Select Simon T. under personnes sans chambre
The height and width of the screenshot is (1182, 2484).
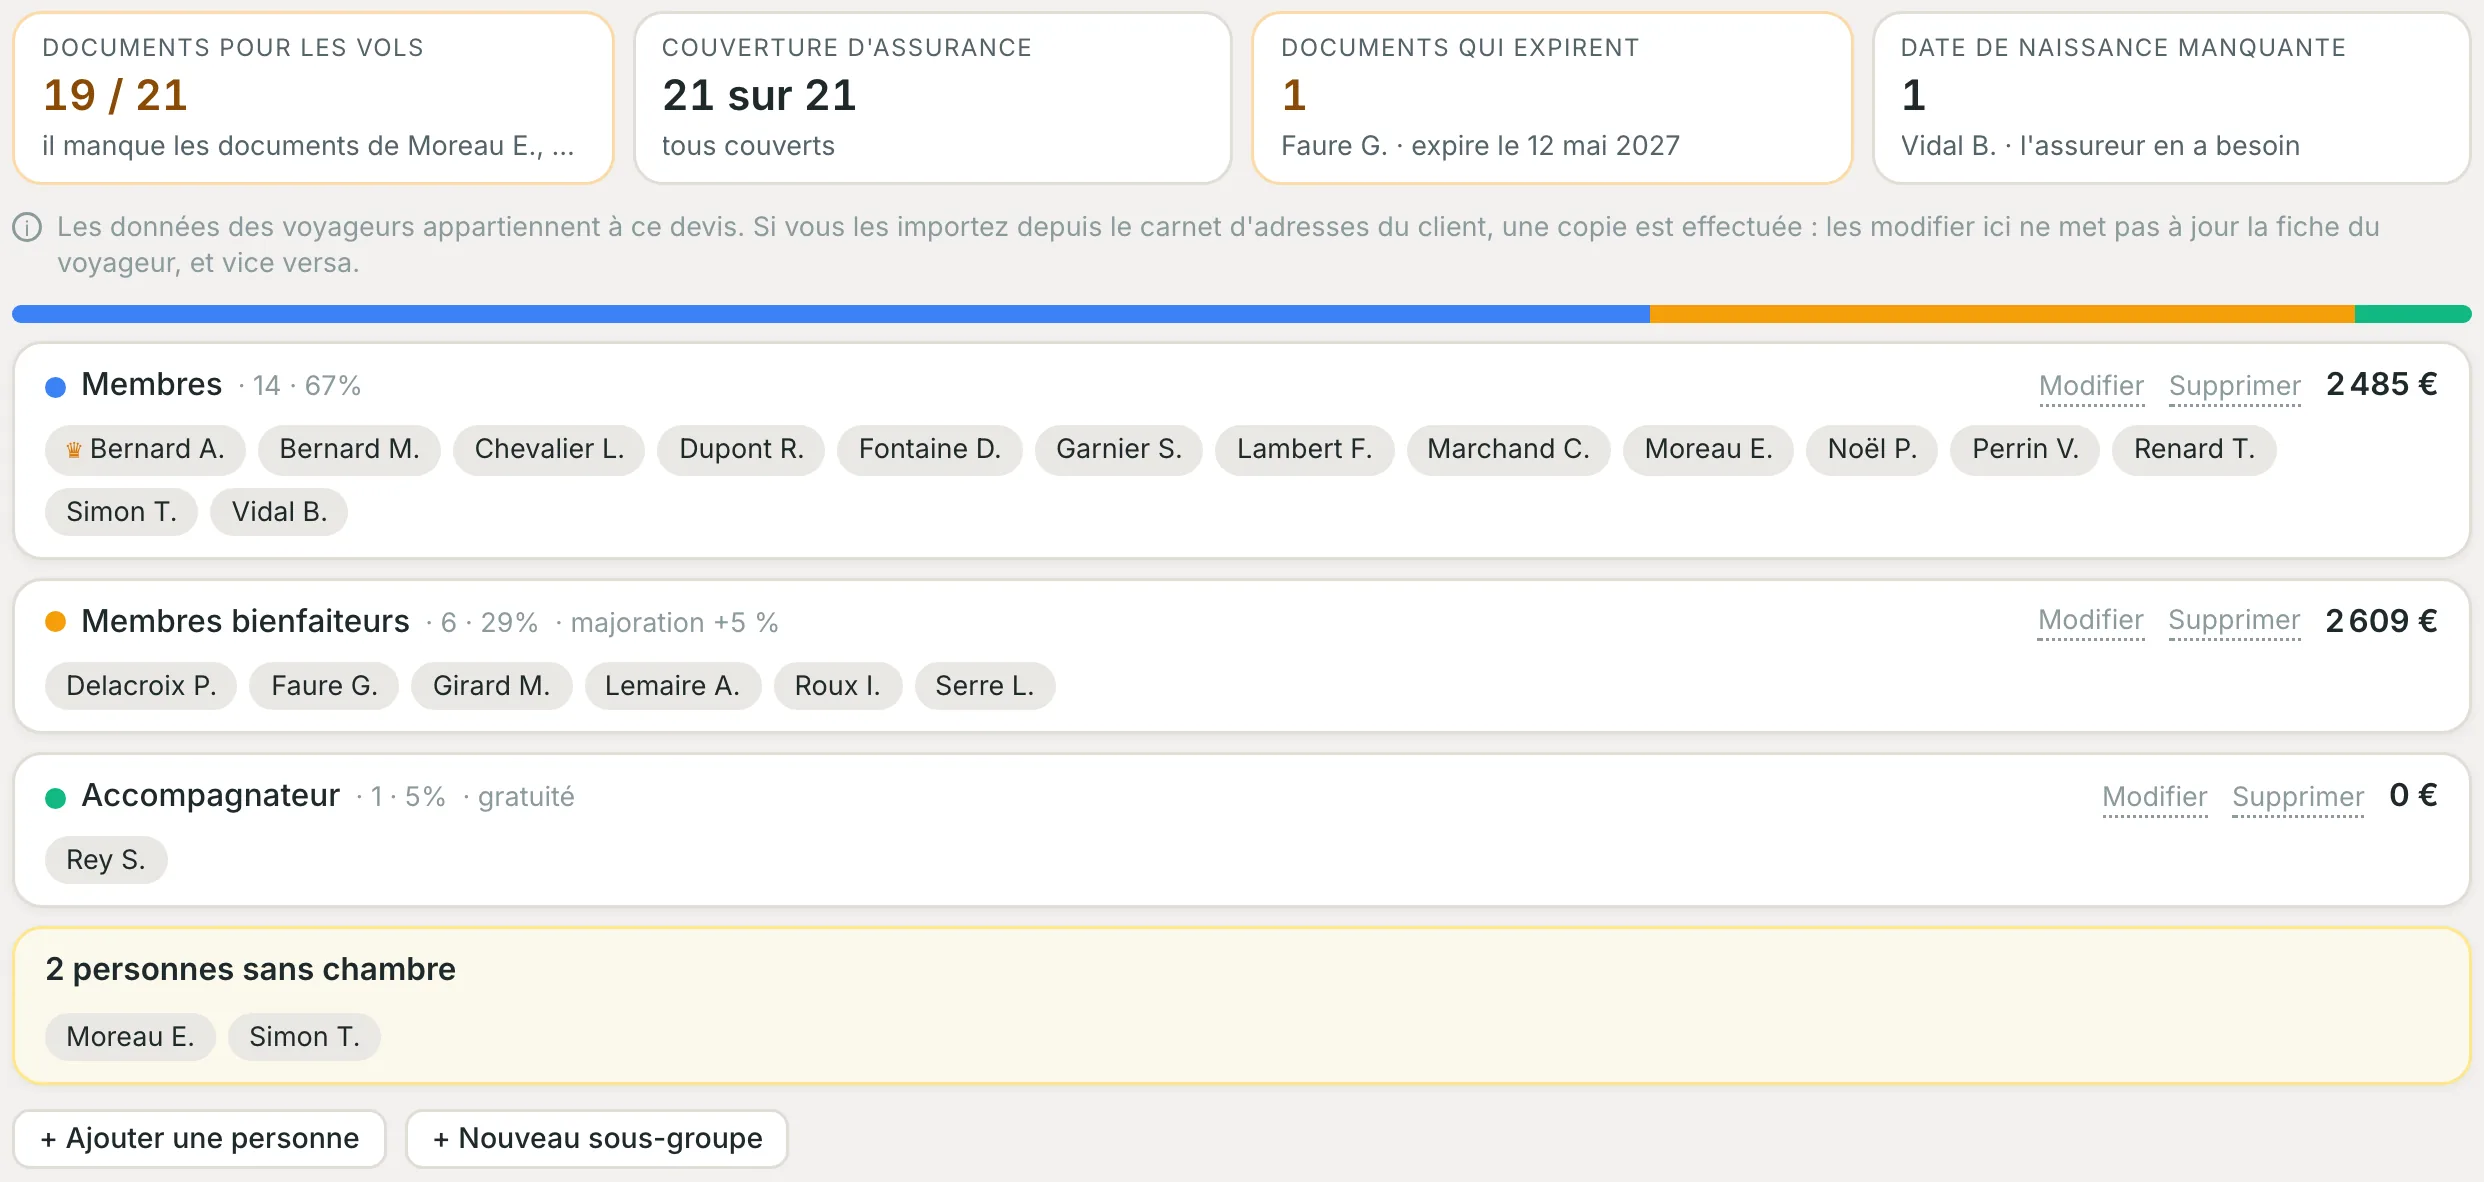(304, 1037)
